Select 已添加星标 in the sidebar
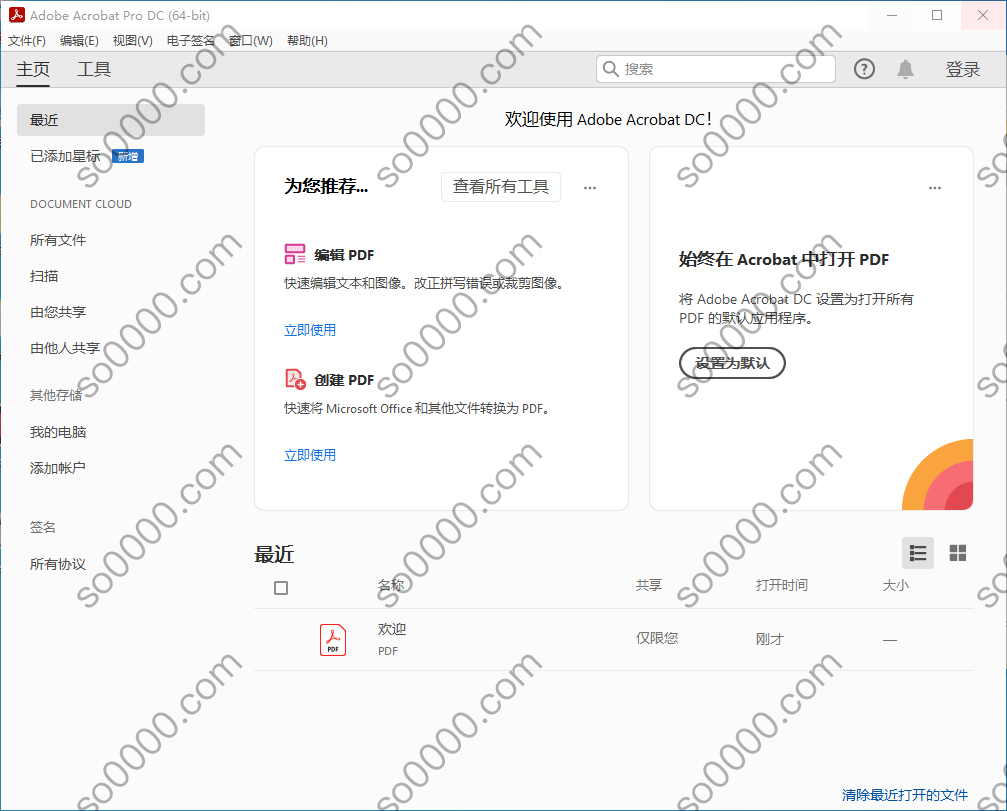Image resolution: width=1007 pixels, height=811 pixels. 66,156
